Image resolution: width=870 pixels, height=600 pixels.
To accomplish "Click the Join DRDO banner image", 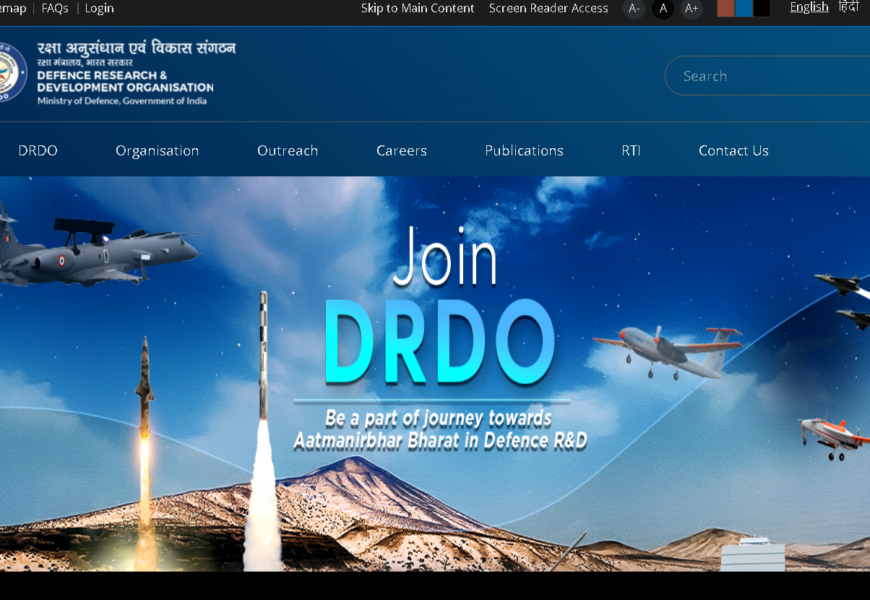I will coord(435,374).
